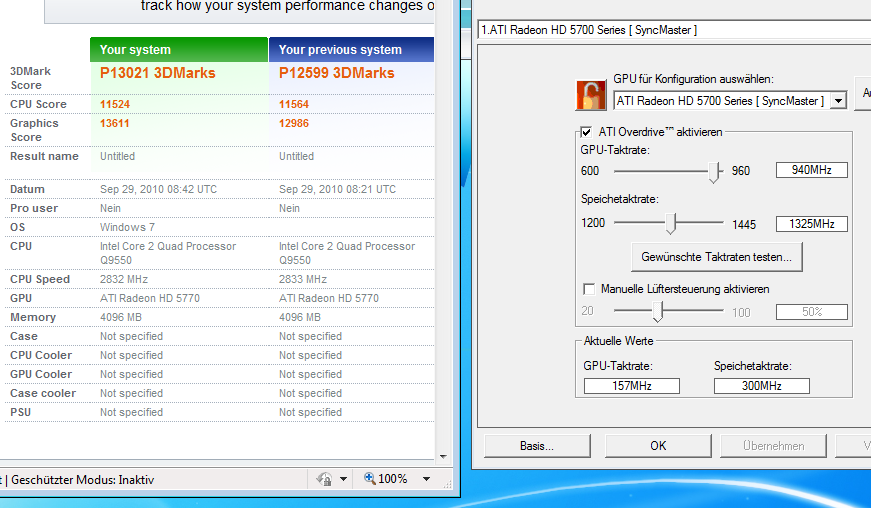Open the GPU für Konfiguration dropdown
The height and width of the screenshot is (508, 871).
pos(839,101)
